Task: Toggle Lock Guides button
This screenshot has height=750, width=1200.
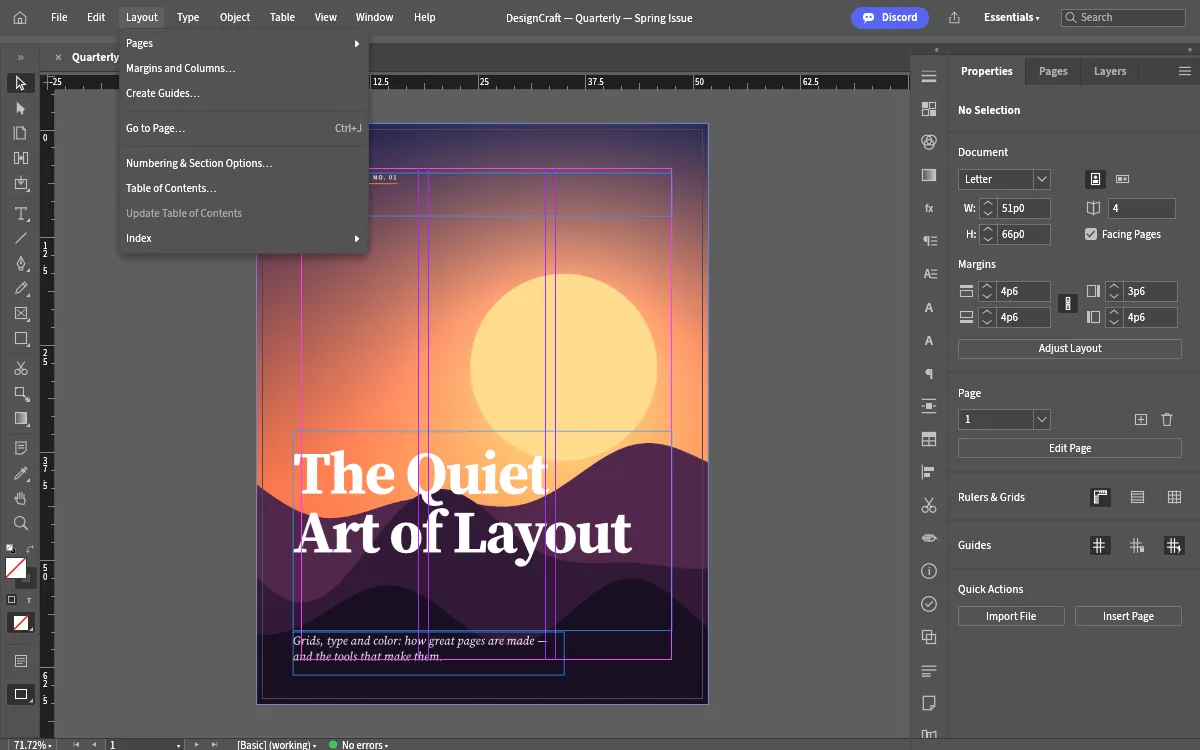Action: [x=1137, y=545]
